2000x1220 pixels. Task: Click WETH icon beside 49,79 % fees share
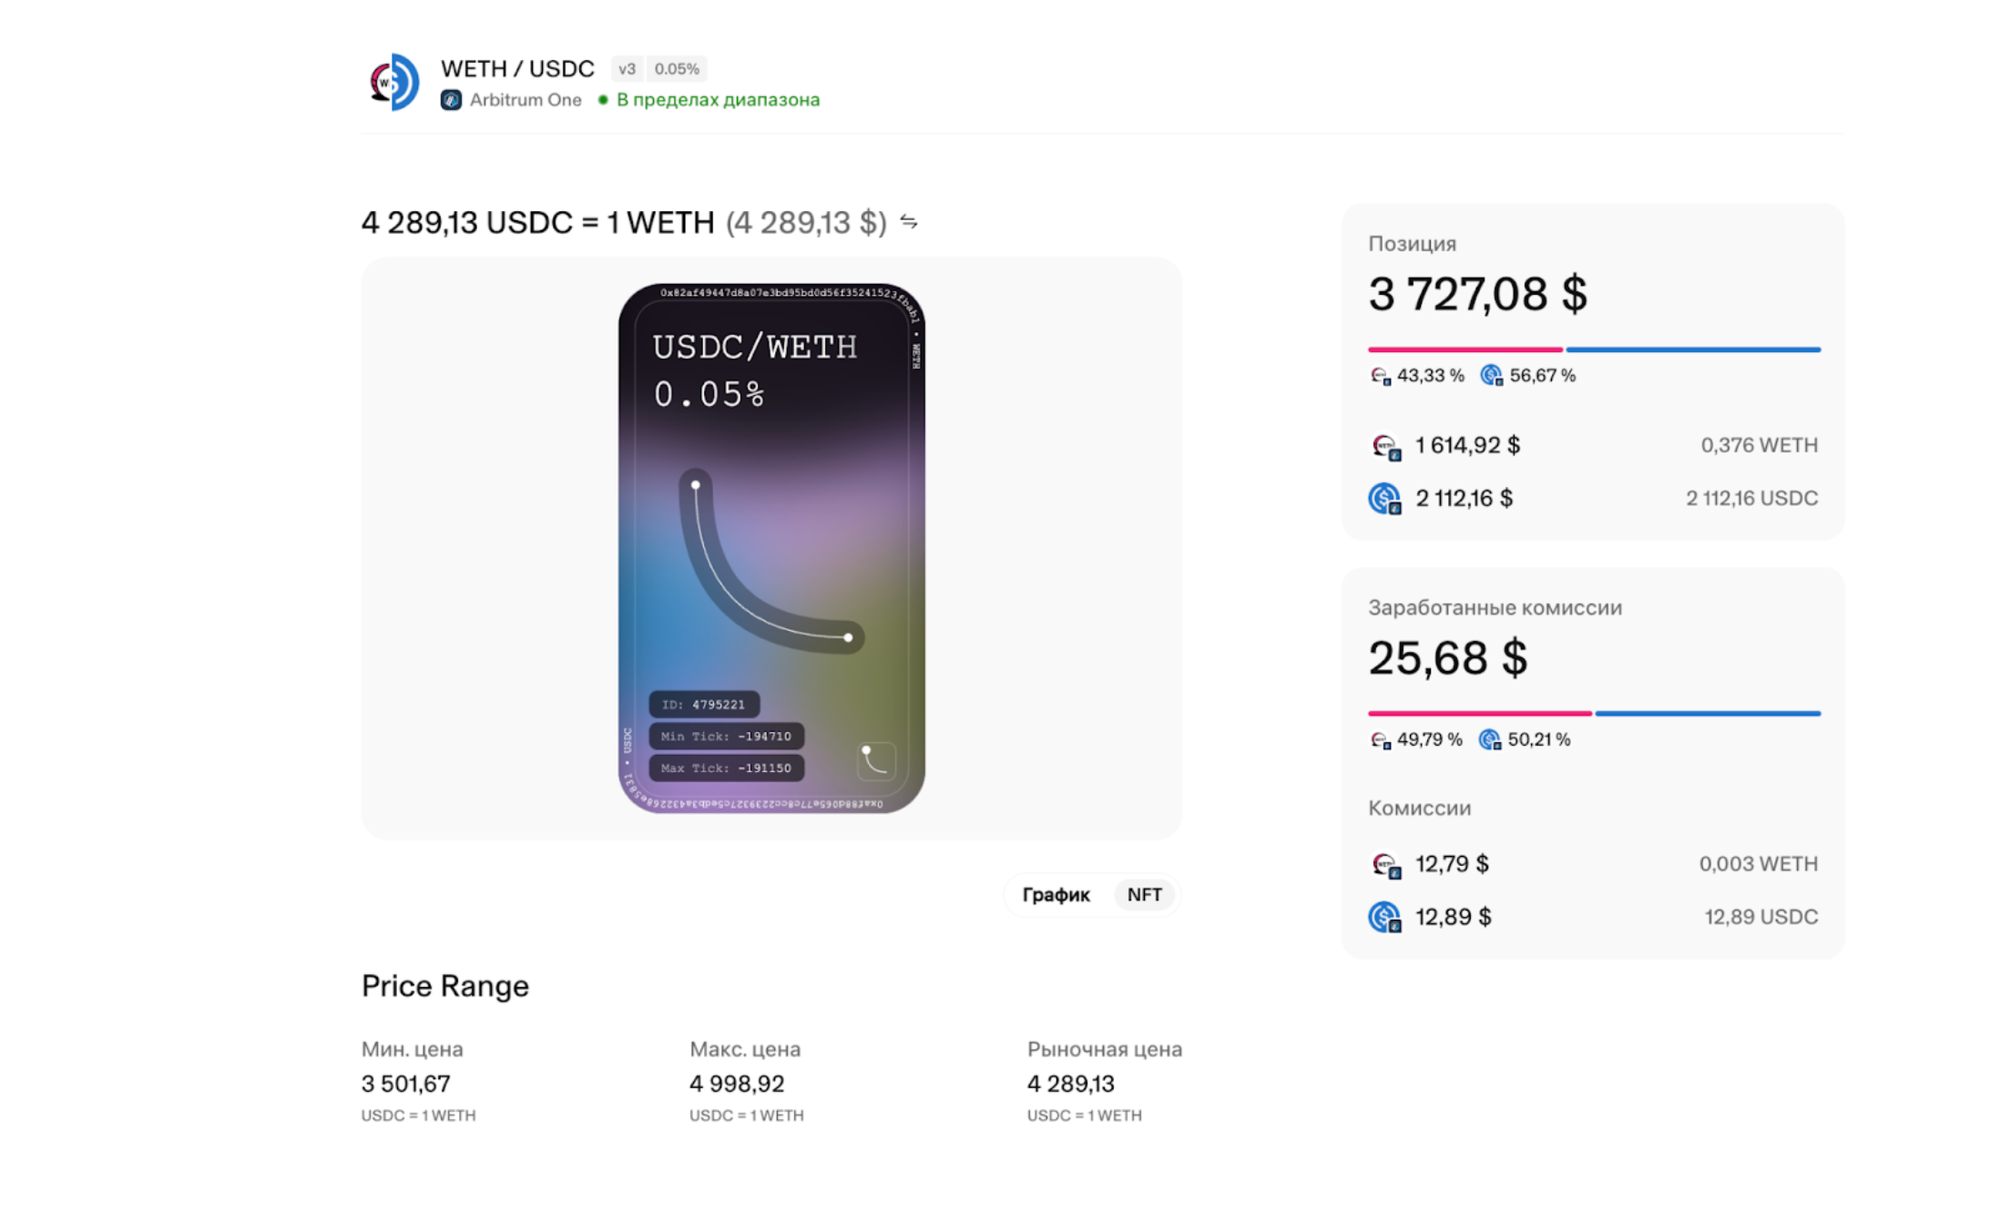pos(1380,740)
